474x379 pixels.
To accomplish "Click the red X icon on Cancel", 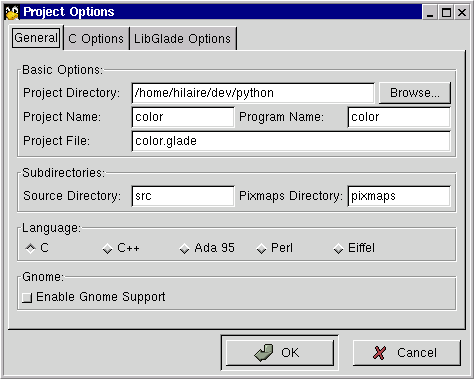I will point(379,353).
